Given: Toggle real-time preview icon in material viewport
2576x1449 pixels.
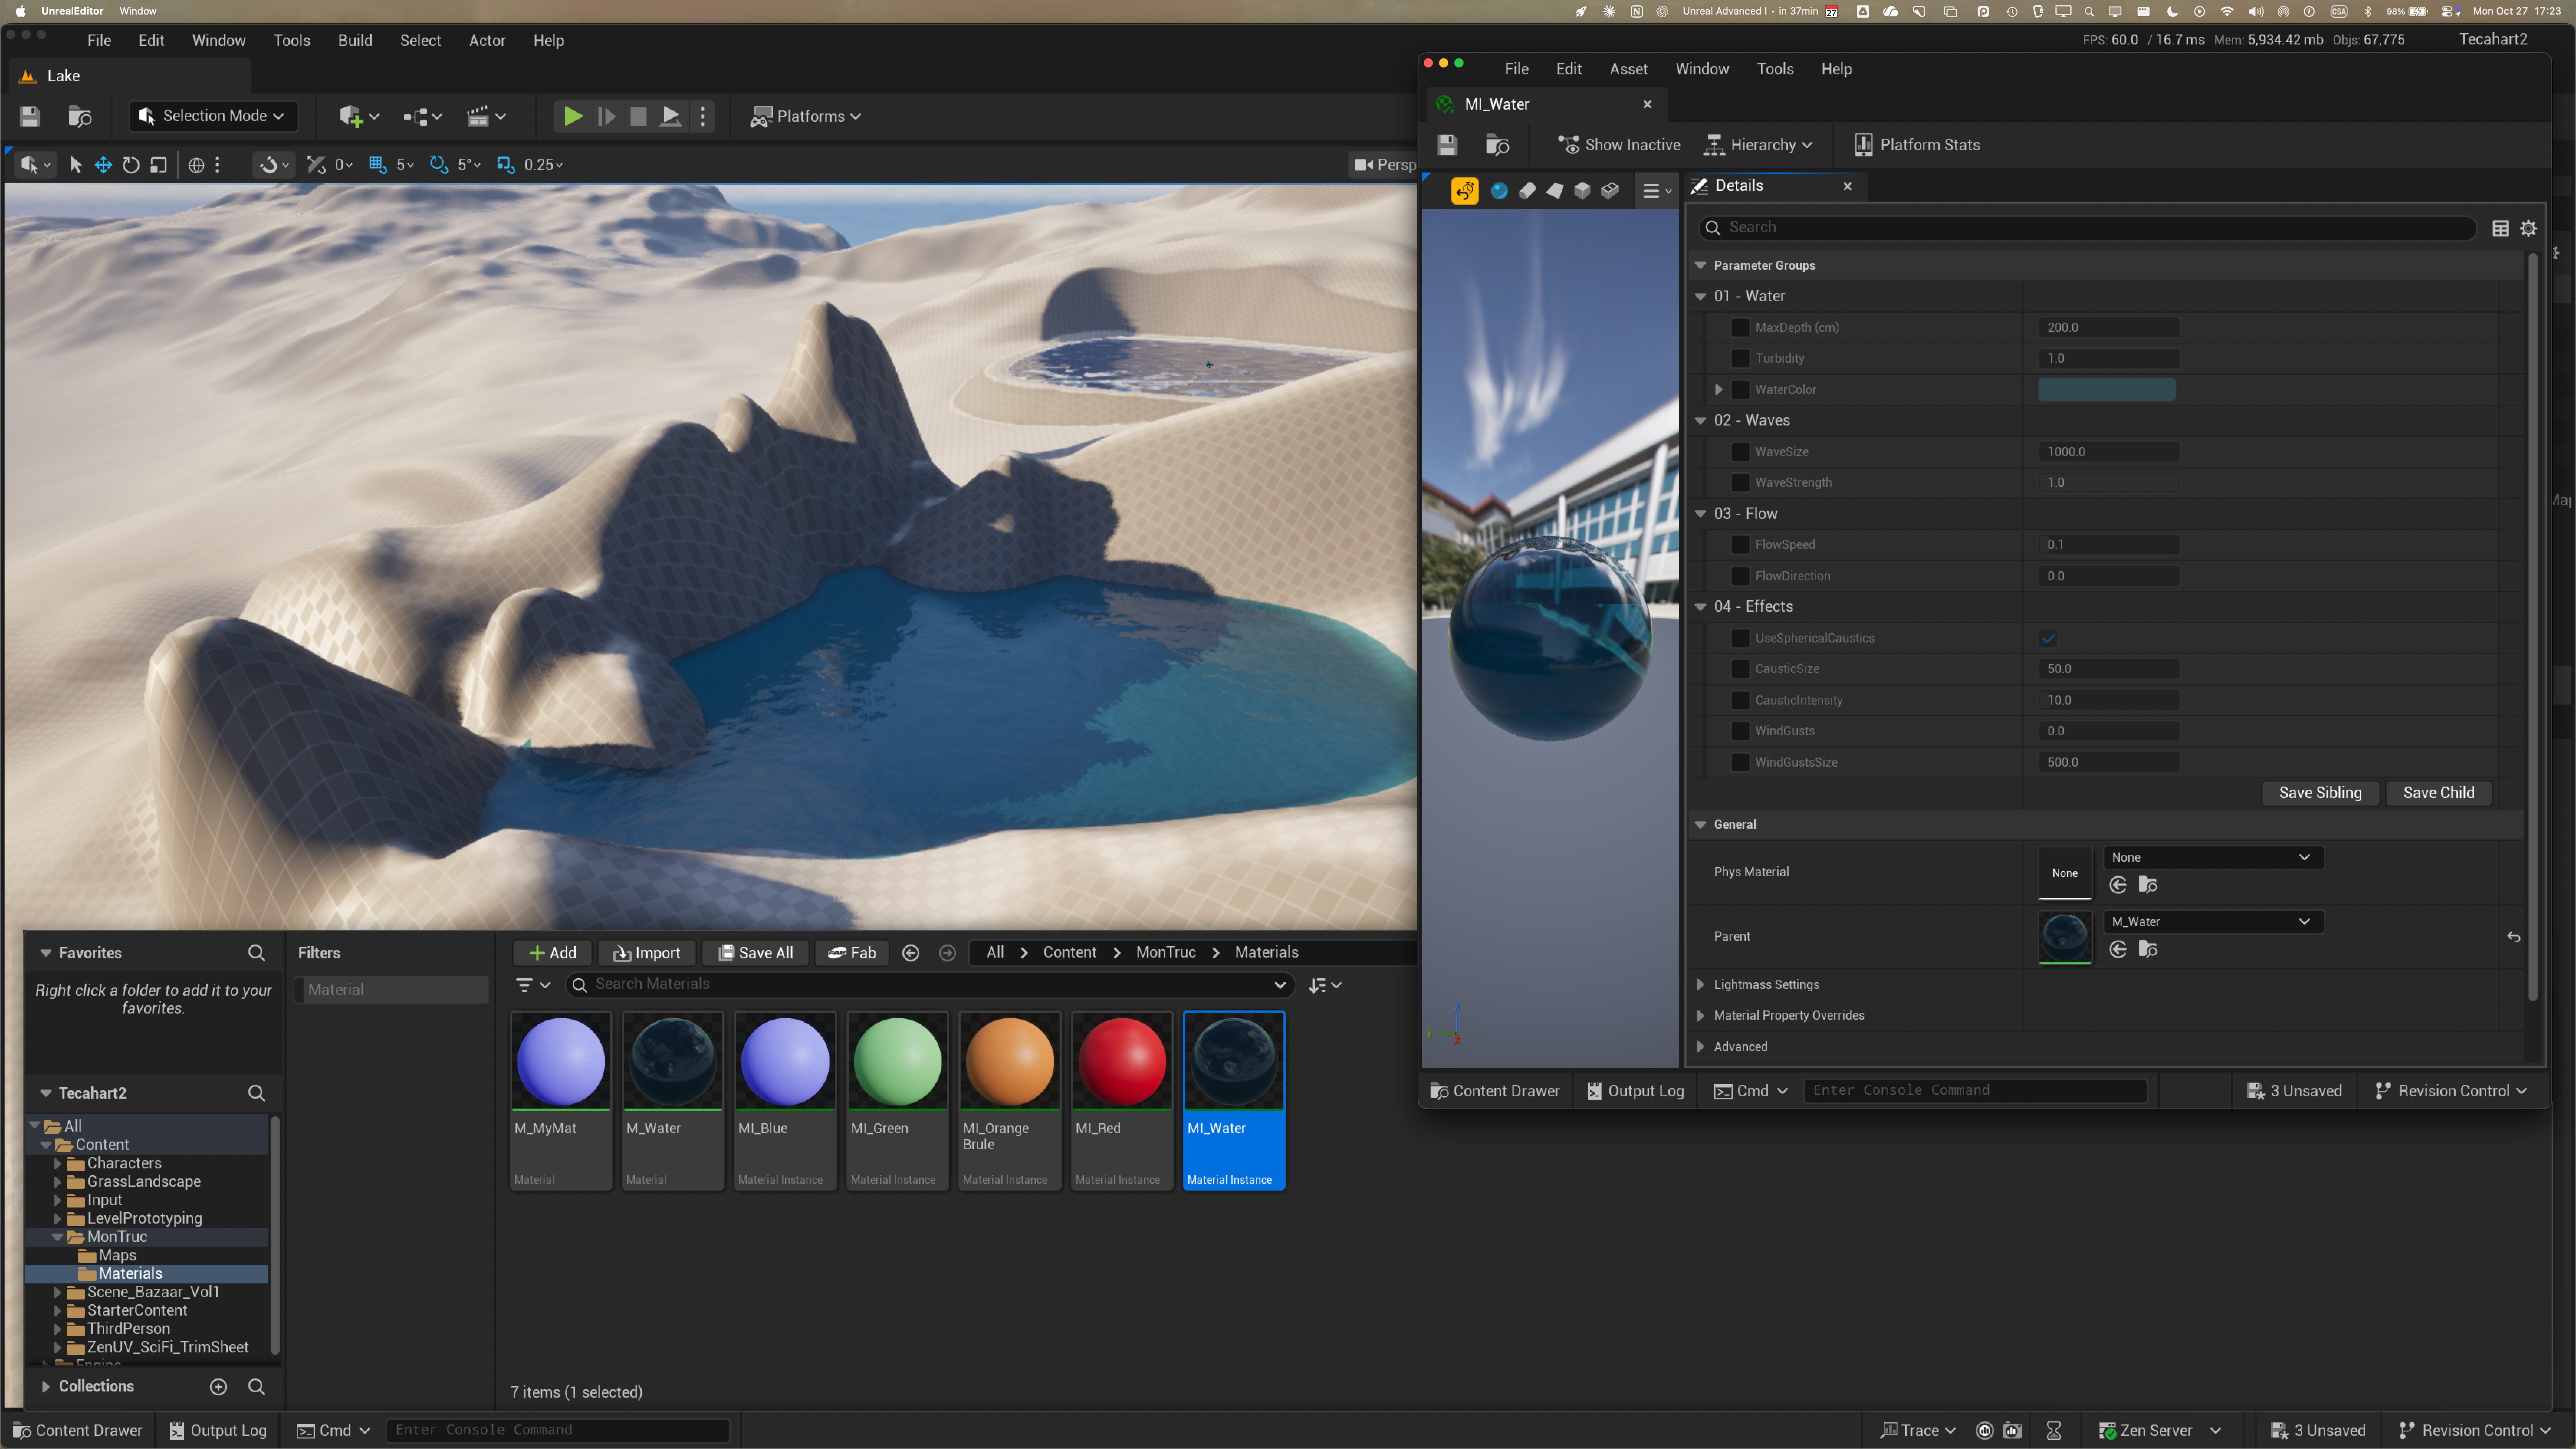Looking at the screenshot, I should pyautogui.click(x=1465, y=190).
